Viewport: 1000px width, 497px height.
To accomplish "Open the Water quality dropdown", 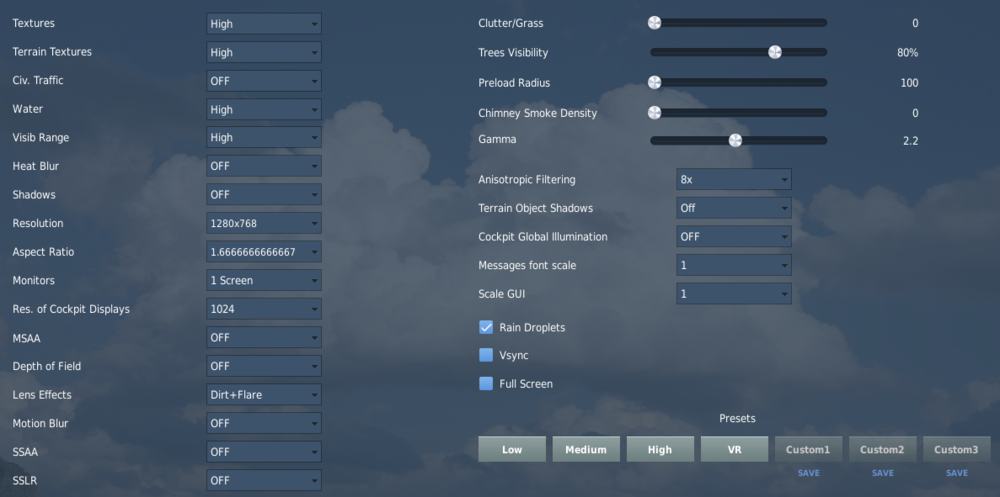I will (263, 109).
